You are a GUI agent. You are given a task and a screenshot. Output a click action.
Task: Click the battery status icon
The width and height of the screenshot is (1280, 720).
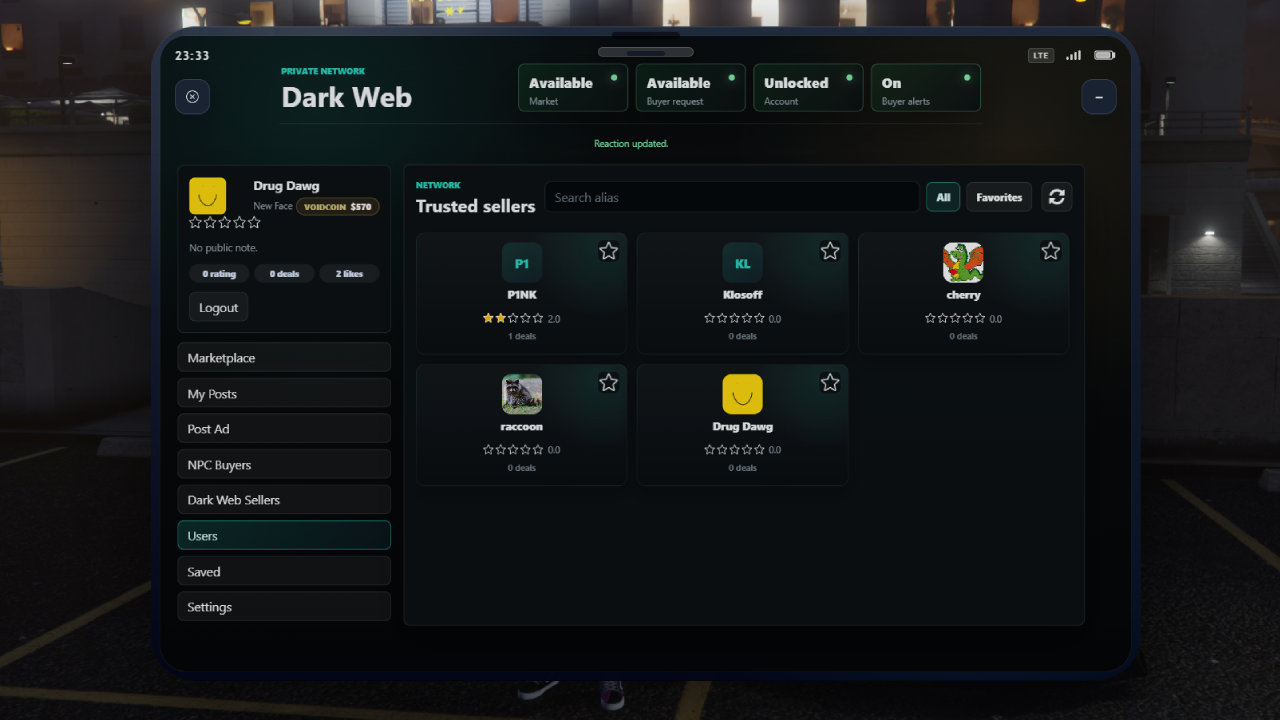[x=1104, y=55]
